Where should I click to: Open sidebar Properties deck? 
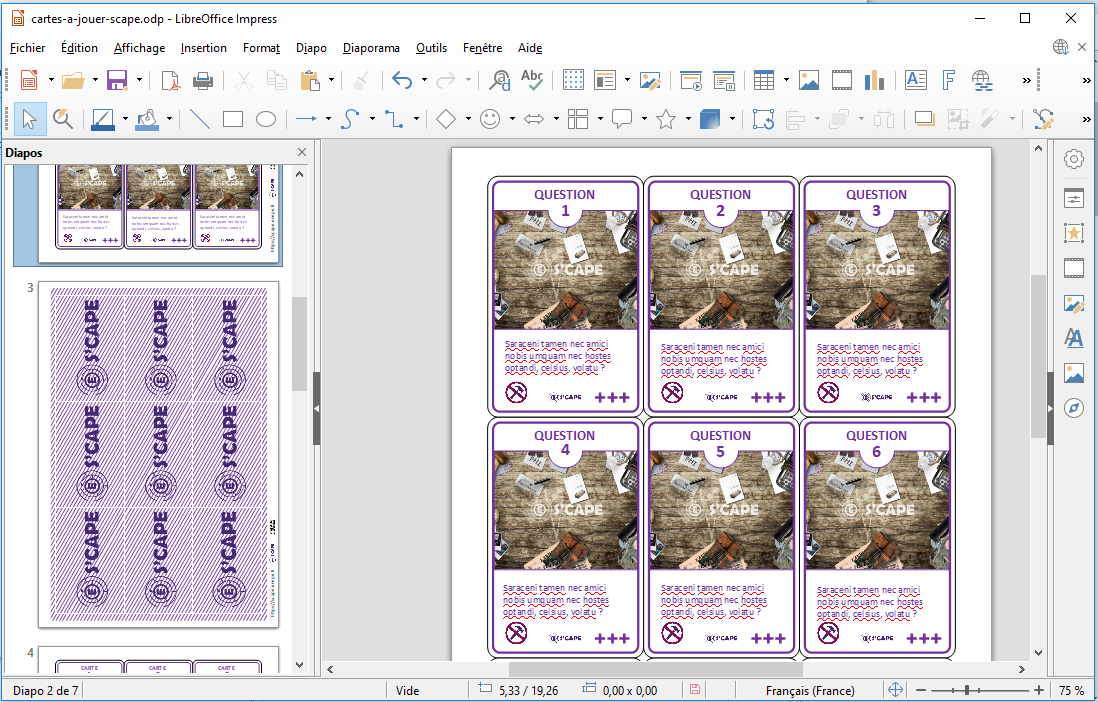pos(1073,198)
